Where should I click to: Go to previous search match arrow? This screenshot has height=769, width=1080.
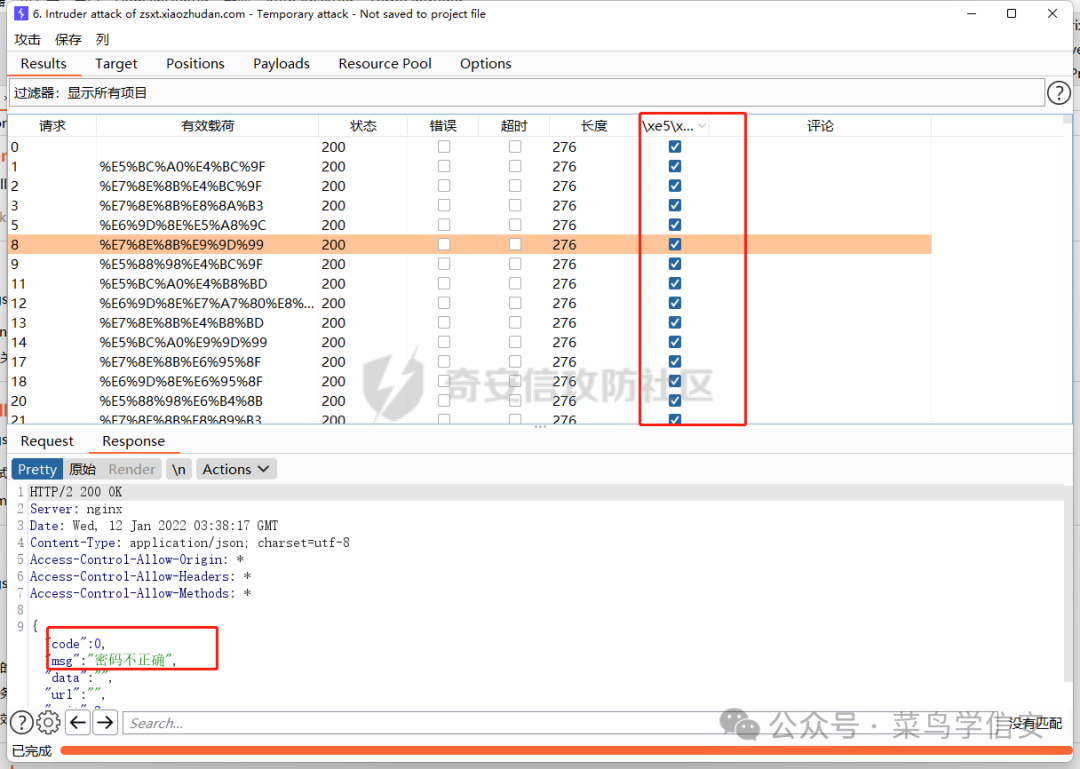pos(79,722)
